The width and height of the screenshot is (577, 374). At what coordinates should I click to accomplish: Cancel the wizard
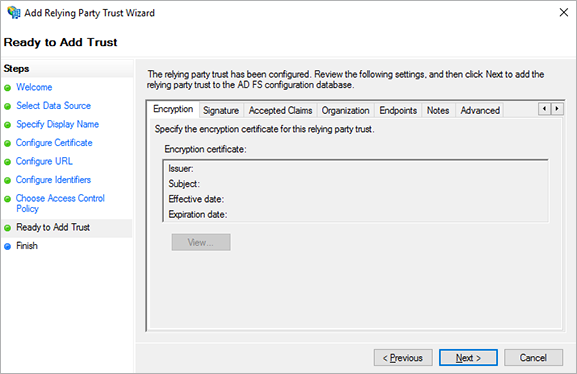click(533, 357)
